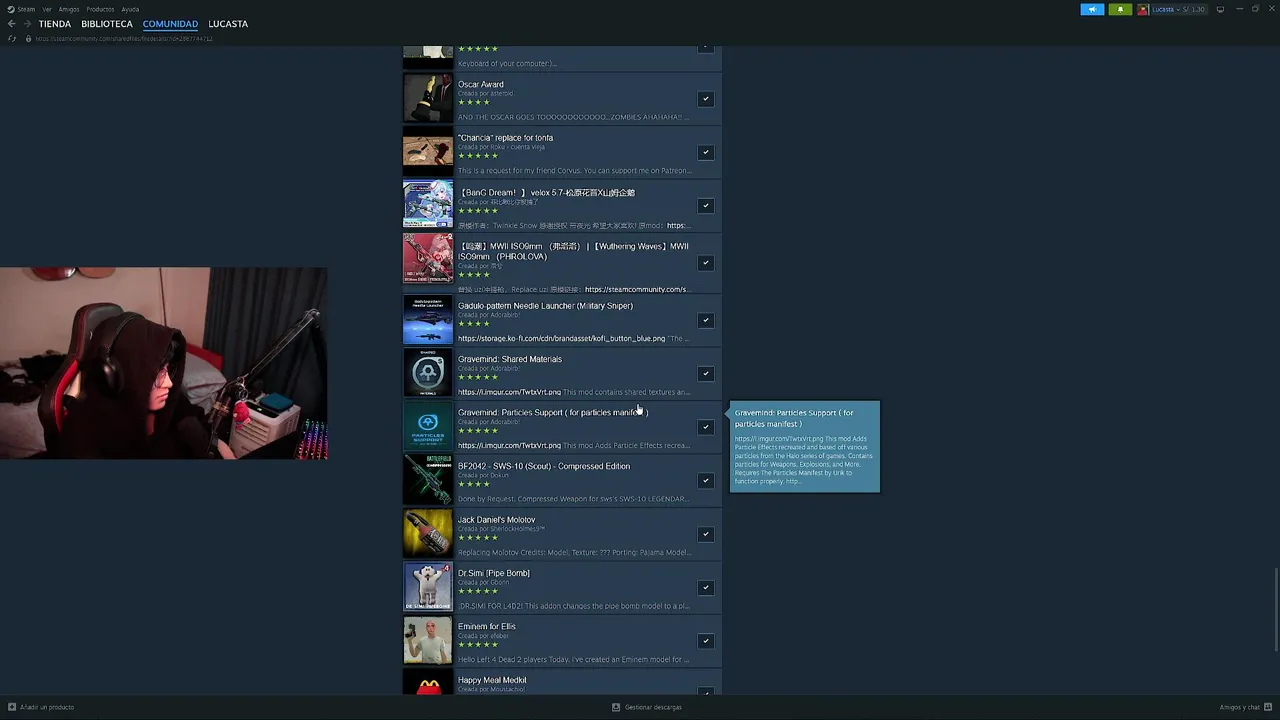The width and height of the screenshot is (1280, 720).
Task: Go to the TIENDA tab
Action: click(x=55, y=24)
